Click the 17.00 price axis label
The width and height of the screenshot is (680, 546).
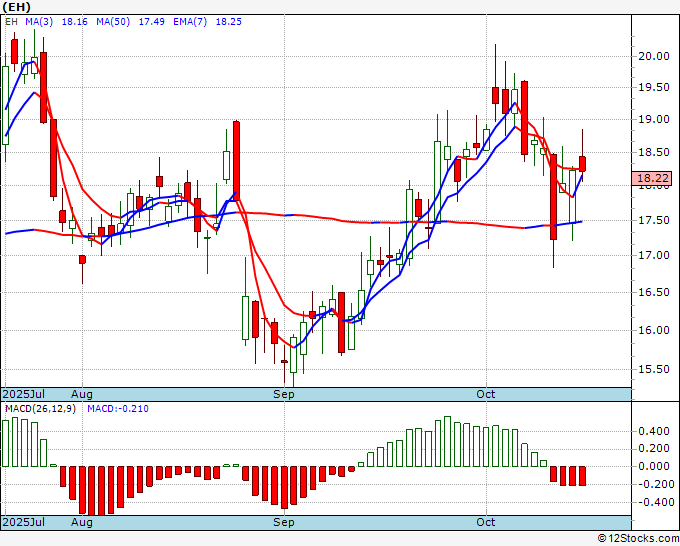654,255
